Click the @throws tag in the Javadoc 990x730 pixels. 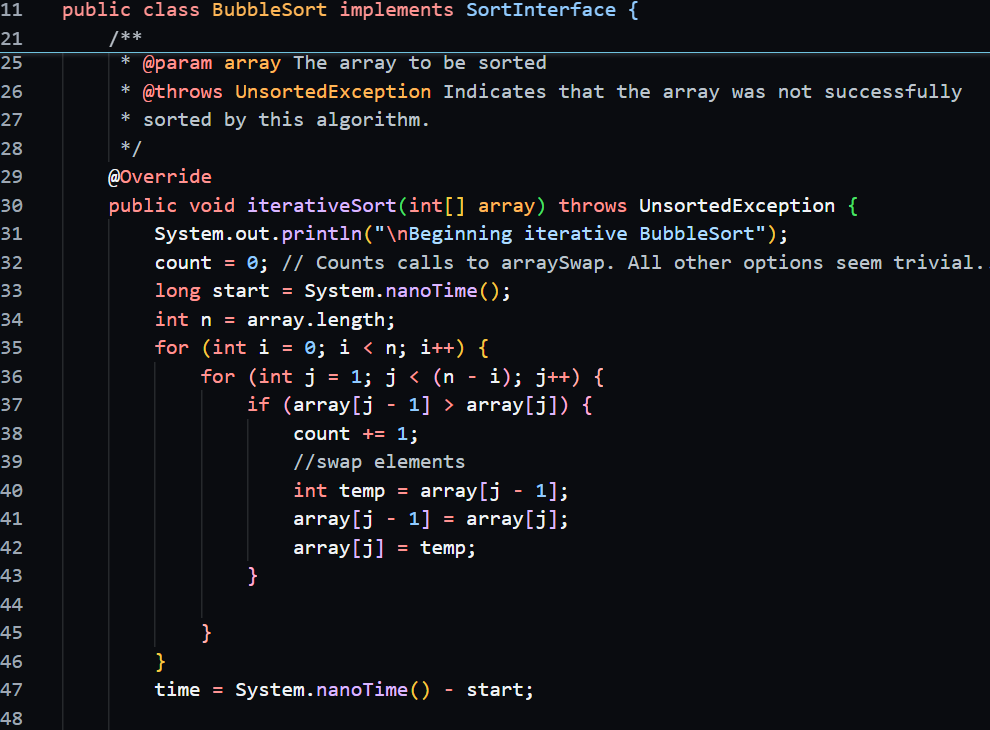coord(183,92)
